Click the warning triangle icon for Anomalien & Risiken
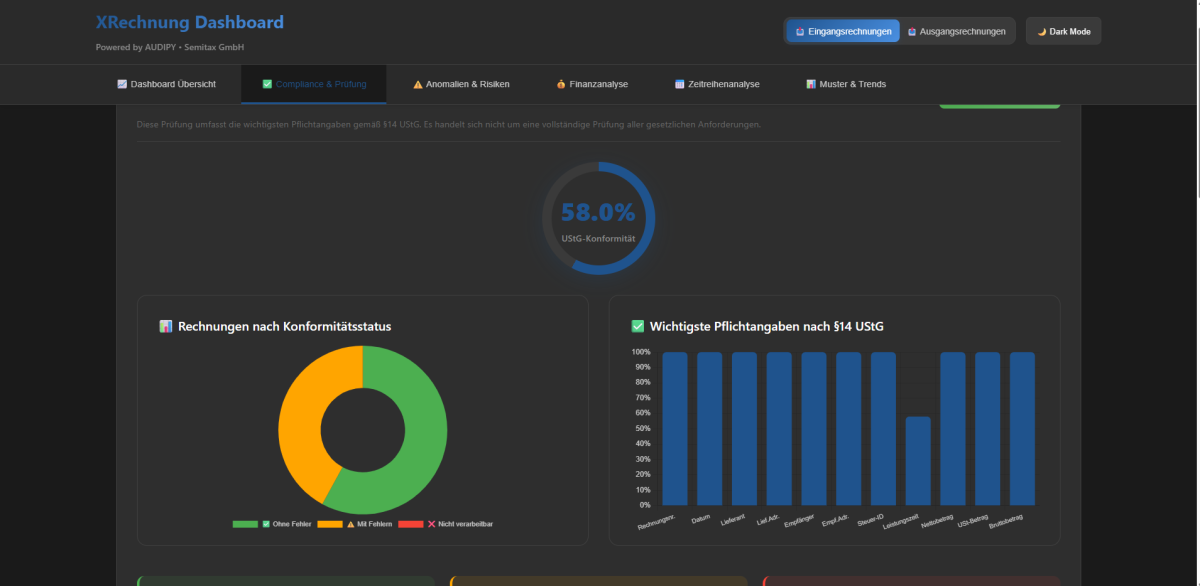1200x586 pixels. click(x=418, y=84)
